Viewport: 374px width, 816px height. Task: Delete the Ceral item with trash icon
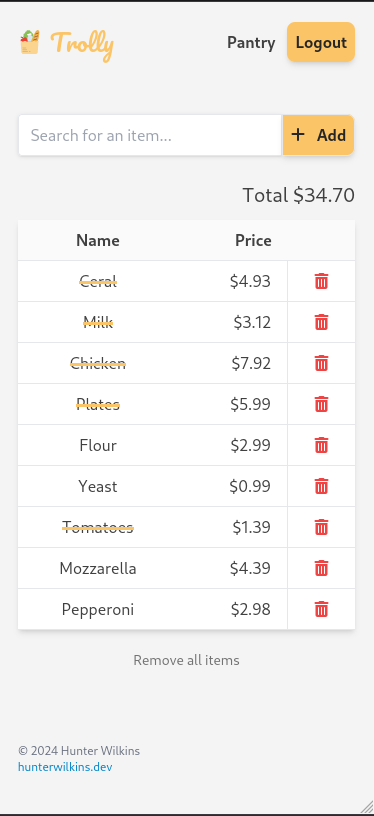[x=321, y=281]
